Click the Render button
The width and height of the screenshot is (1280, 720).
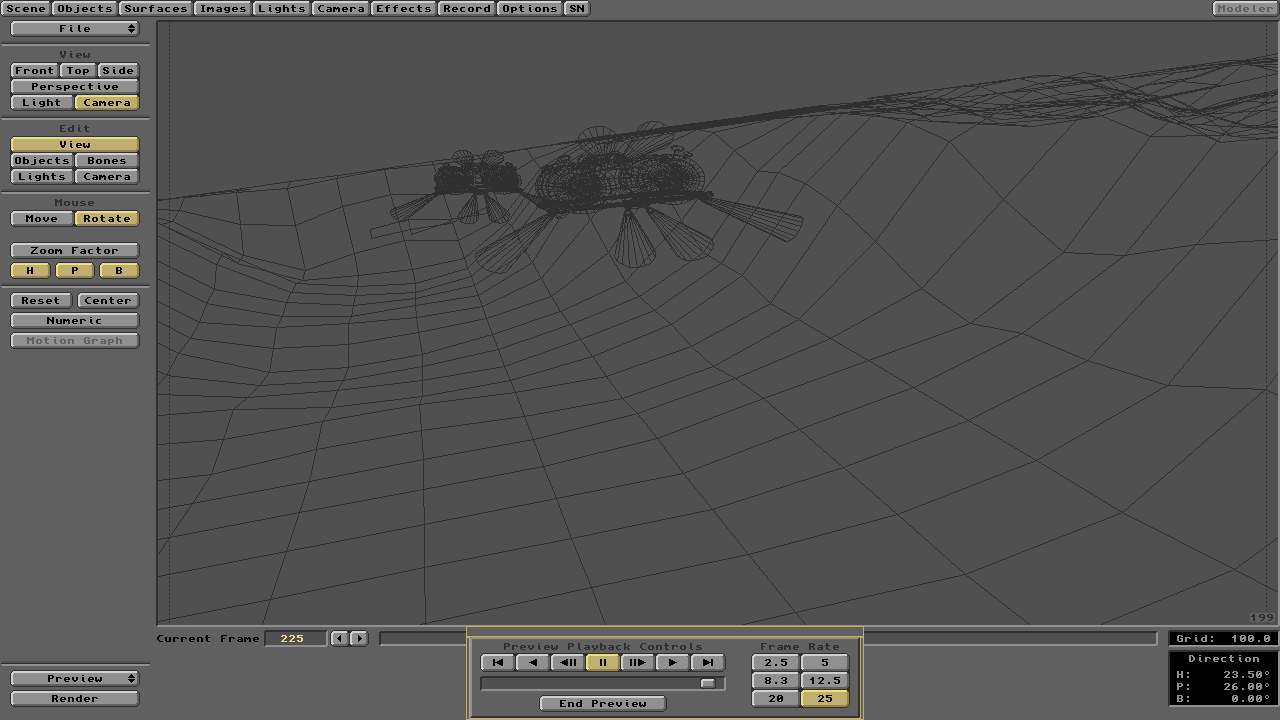tap(75, 698)
